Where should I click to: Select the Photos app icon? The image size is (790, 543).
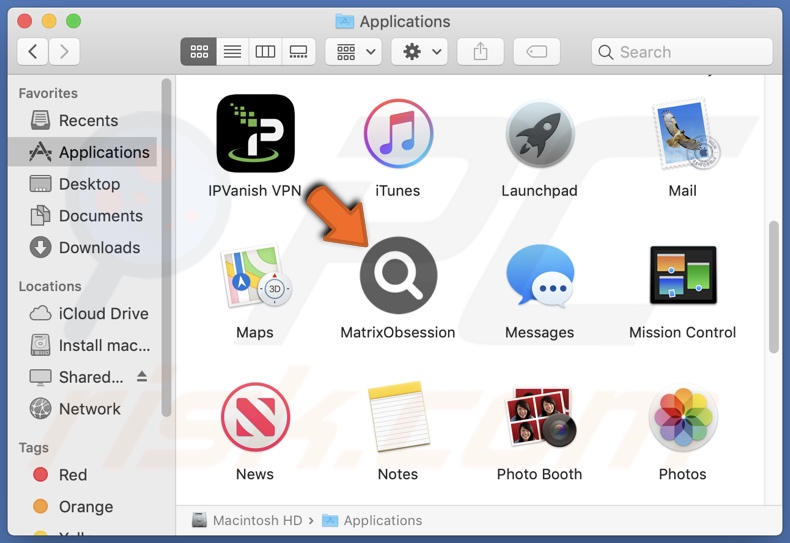coord(683,417)
